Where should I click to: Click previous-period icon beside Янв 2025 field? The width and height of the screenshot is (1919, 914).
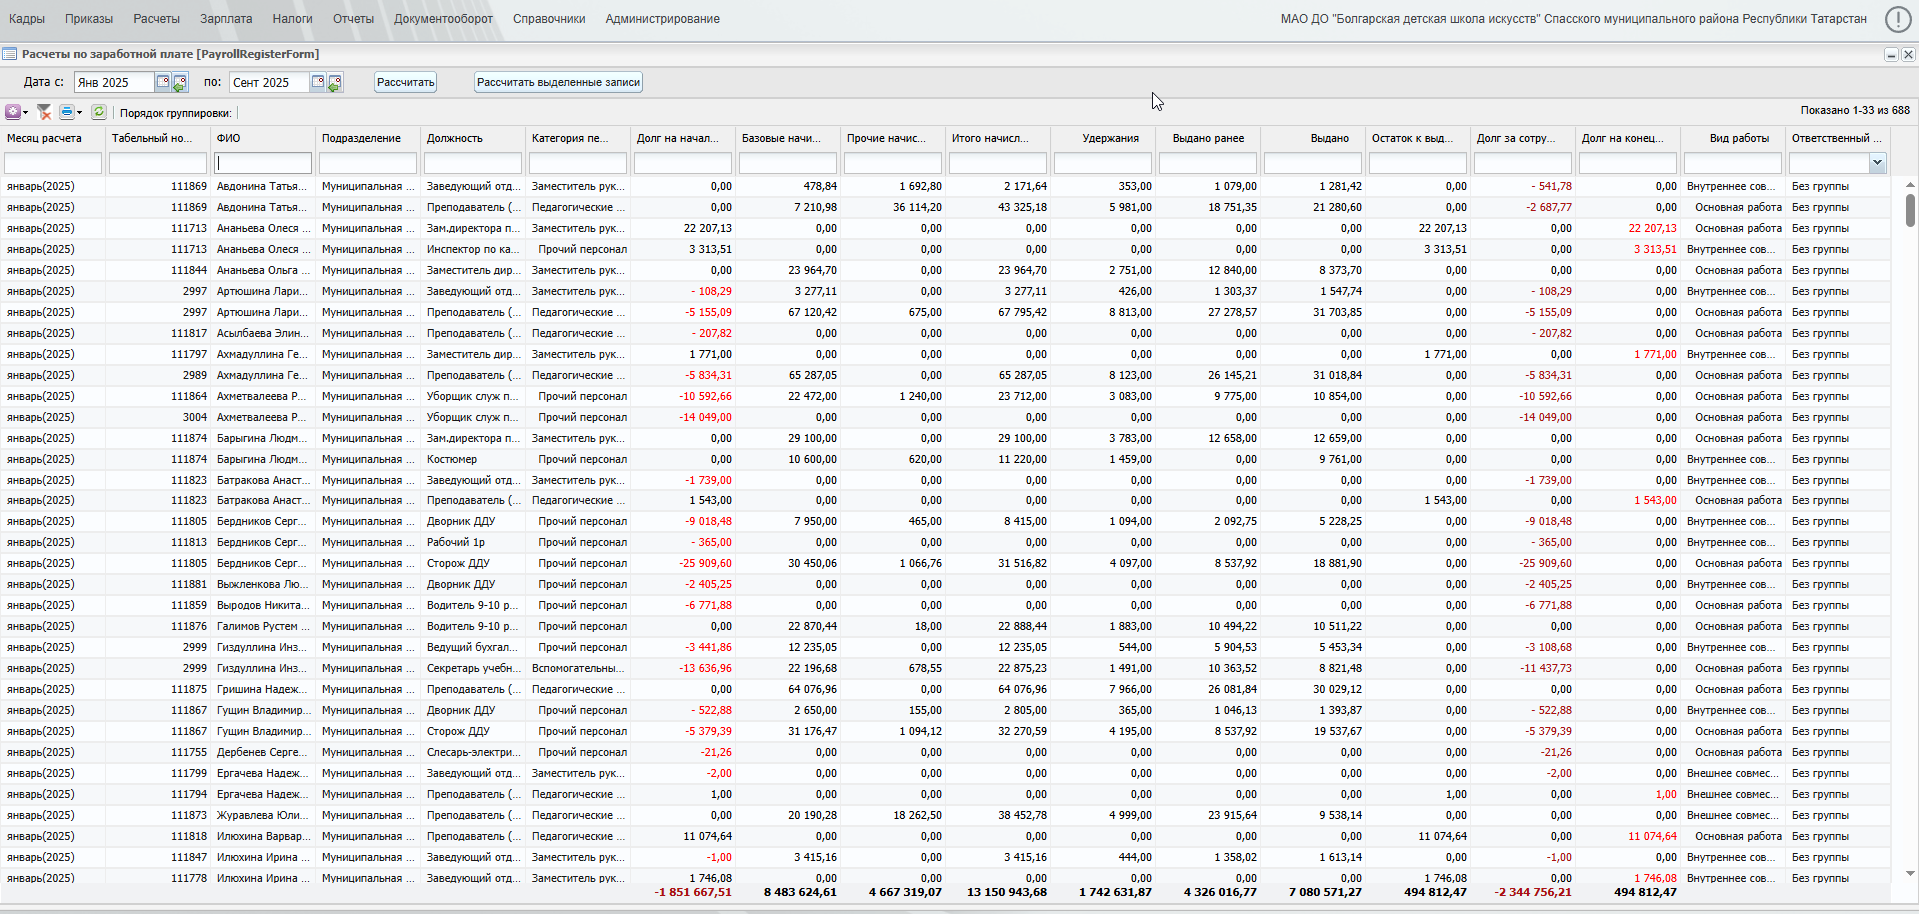(180, 83)
